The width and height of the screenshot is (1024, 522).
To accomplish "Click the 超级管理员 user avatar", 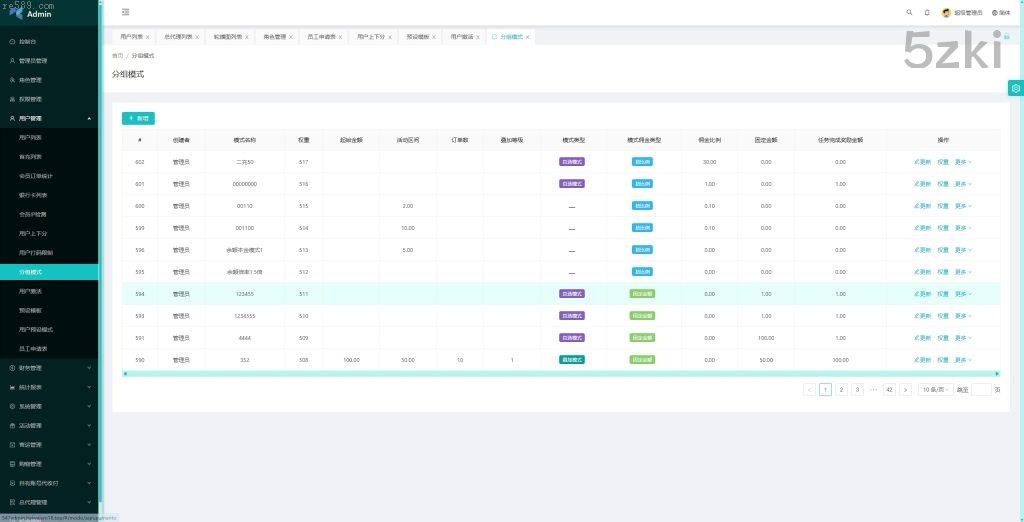I will [x=946, y=12].
